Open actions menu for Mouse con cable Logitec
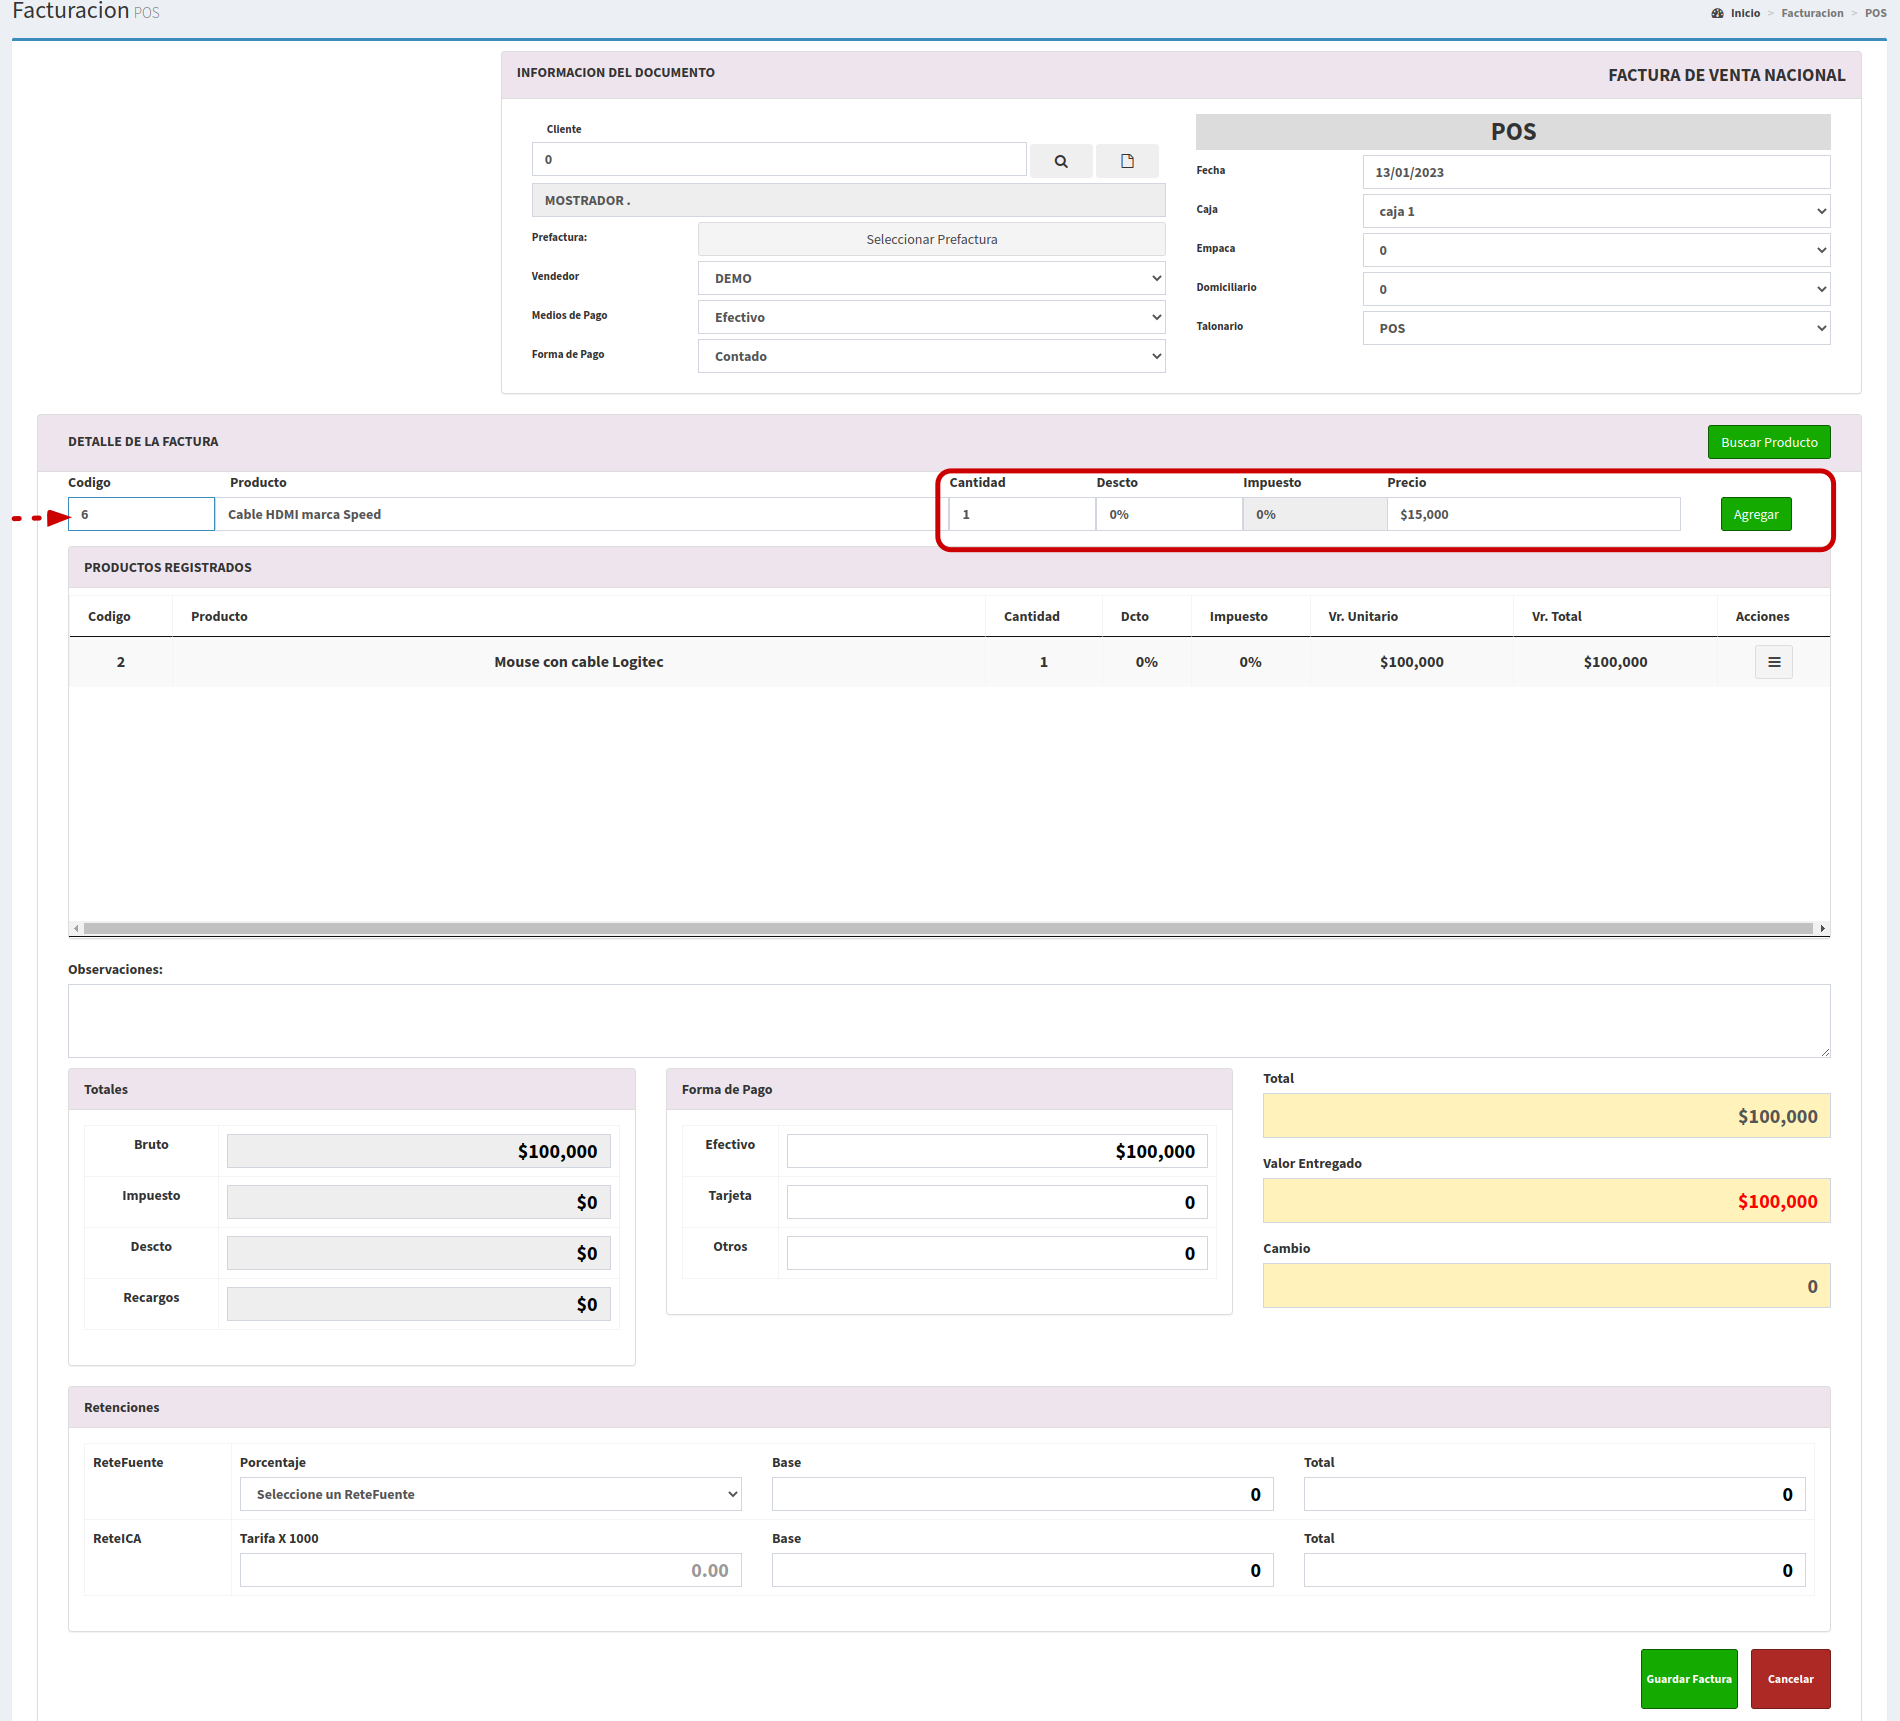The width and height of the screenshot is (1900, 1721). 1773,662
